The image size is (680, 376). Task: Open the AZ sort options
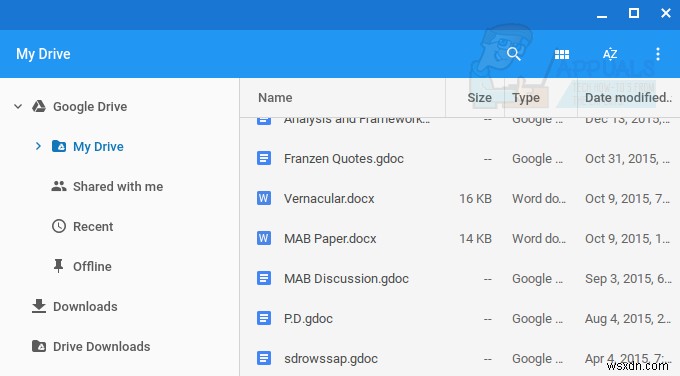(610, 54)
